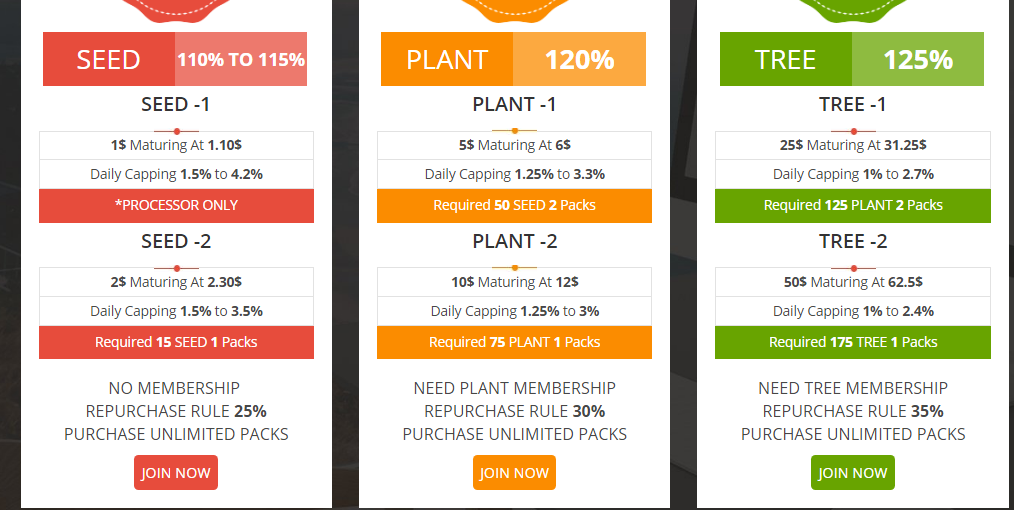Click the Required 175 TREE 1 Packs bar
Viewport: 1014px width, 510px height.
(x=853, y=342)
